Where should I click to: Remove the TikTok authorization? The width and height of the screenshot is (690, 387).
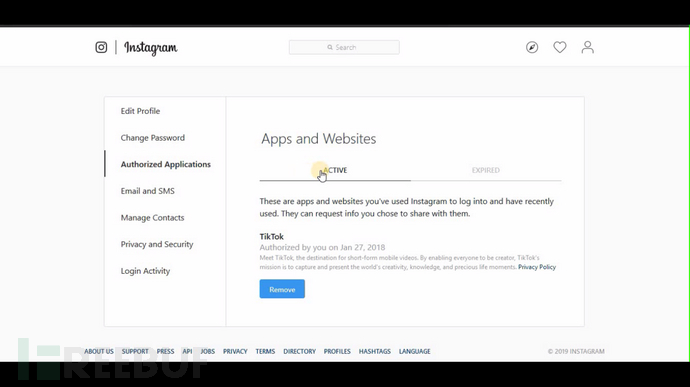coord(282,289)
